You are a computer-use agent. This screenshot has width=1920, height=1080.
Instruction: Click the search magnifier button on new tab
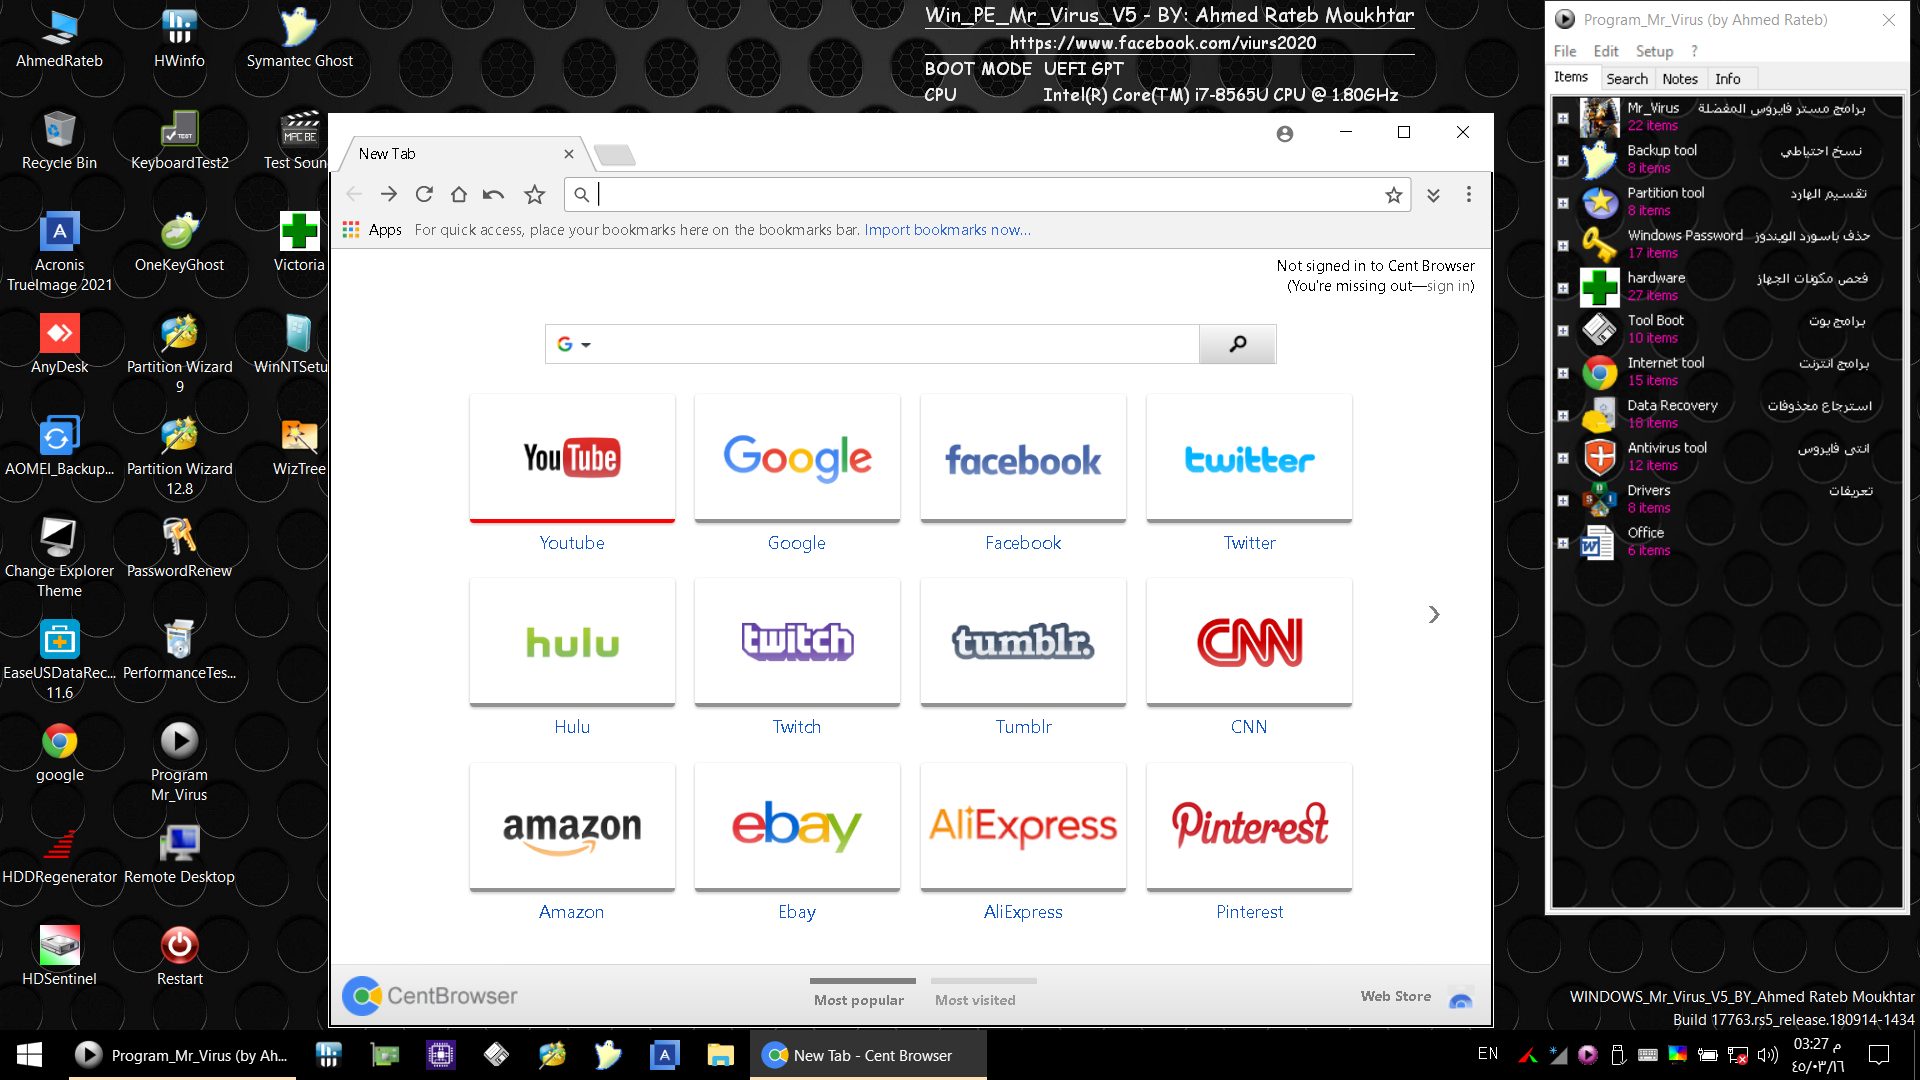[x=1237, y=344]
